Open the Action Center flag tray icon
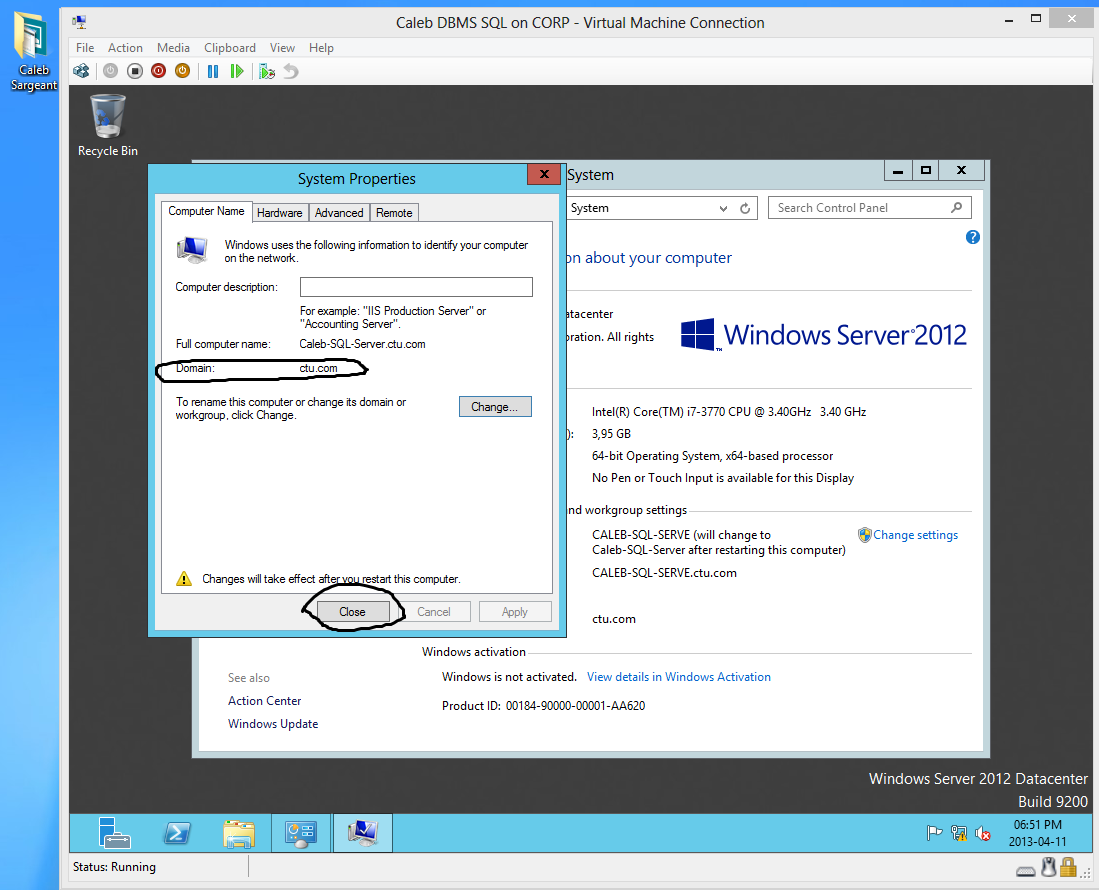Image resolution: width=1099 pixels, height=890 pixels. pyautogui.click(x=934, y=833)
